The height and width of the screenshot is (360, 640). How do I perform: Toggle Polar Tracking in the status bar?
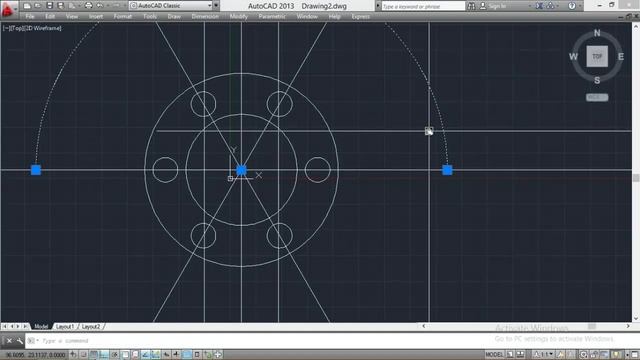pos(115,354)
